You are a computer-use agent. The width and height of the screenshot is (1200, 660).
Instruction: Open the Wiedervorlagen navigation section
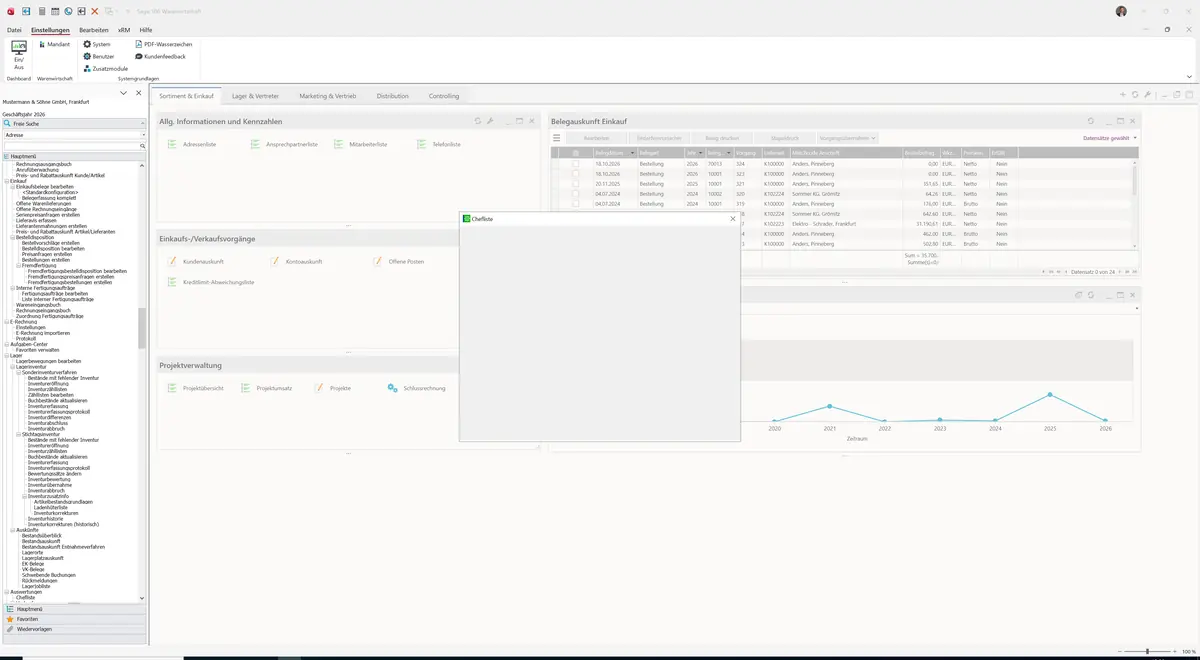[74, 629]
